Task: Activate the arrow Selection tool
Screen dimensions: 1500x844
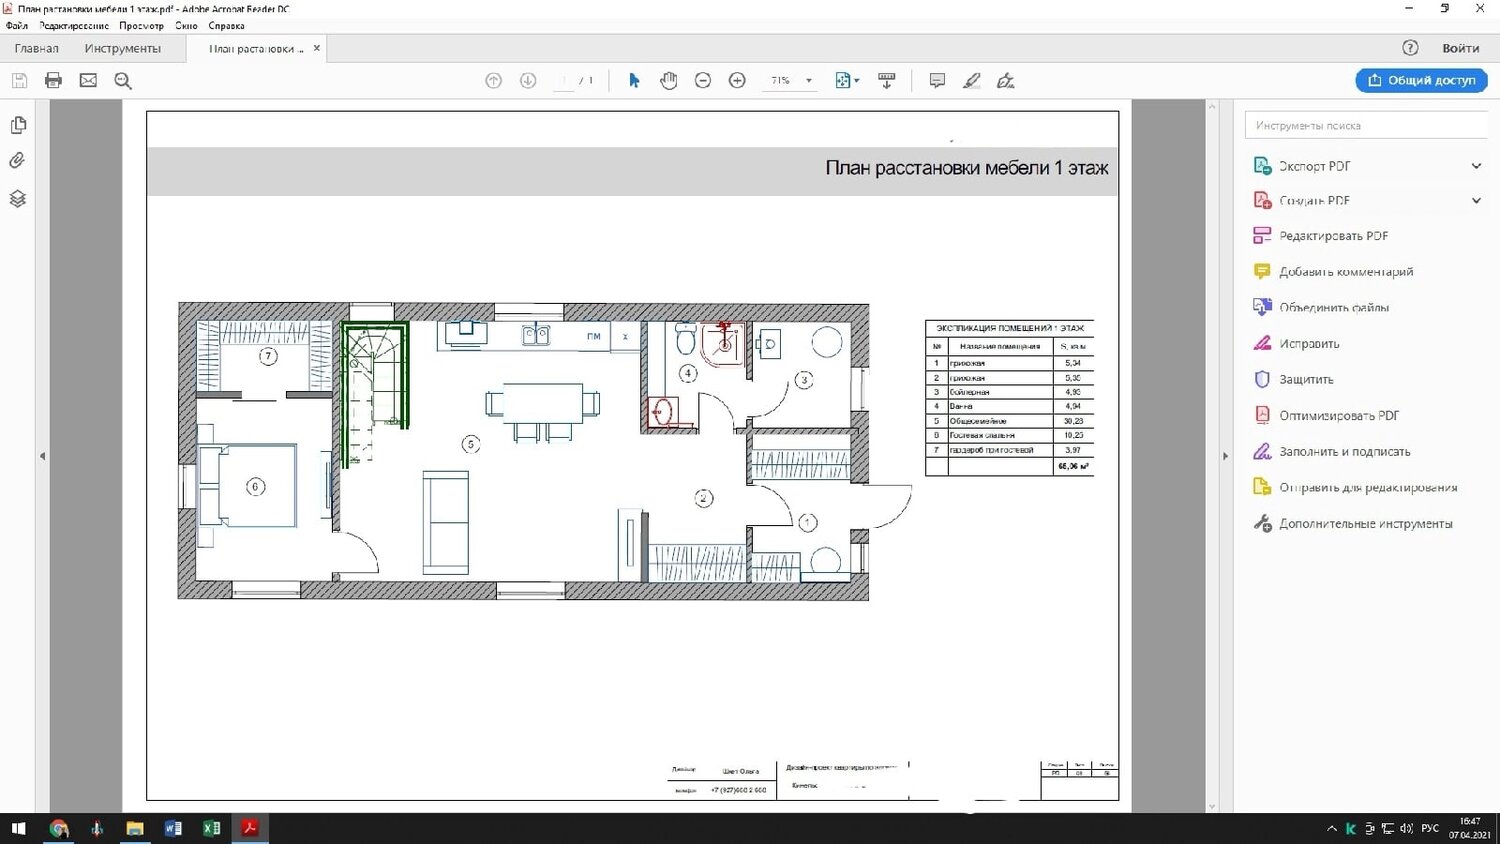Action: click(x=634, y=80)
